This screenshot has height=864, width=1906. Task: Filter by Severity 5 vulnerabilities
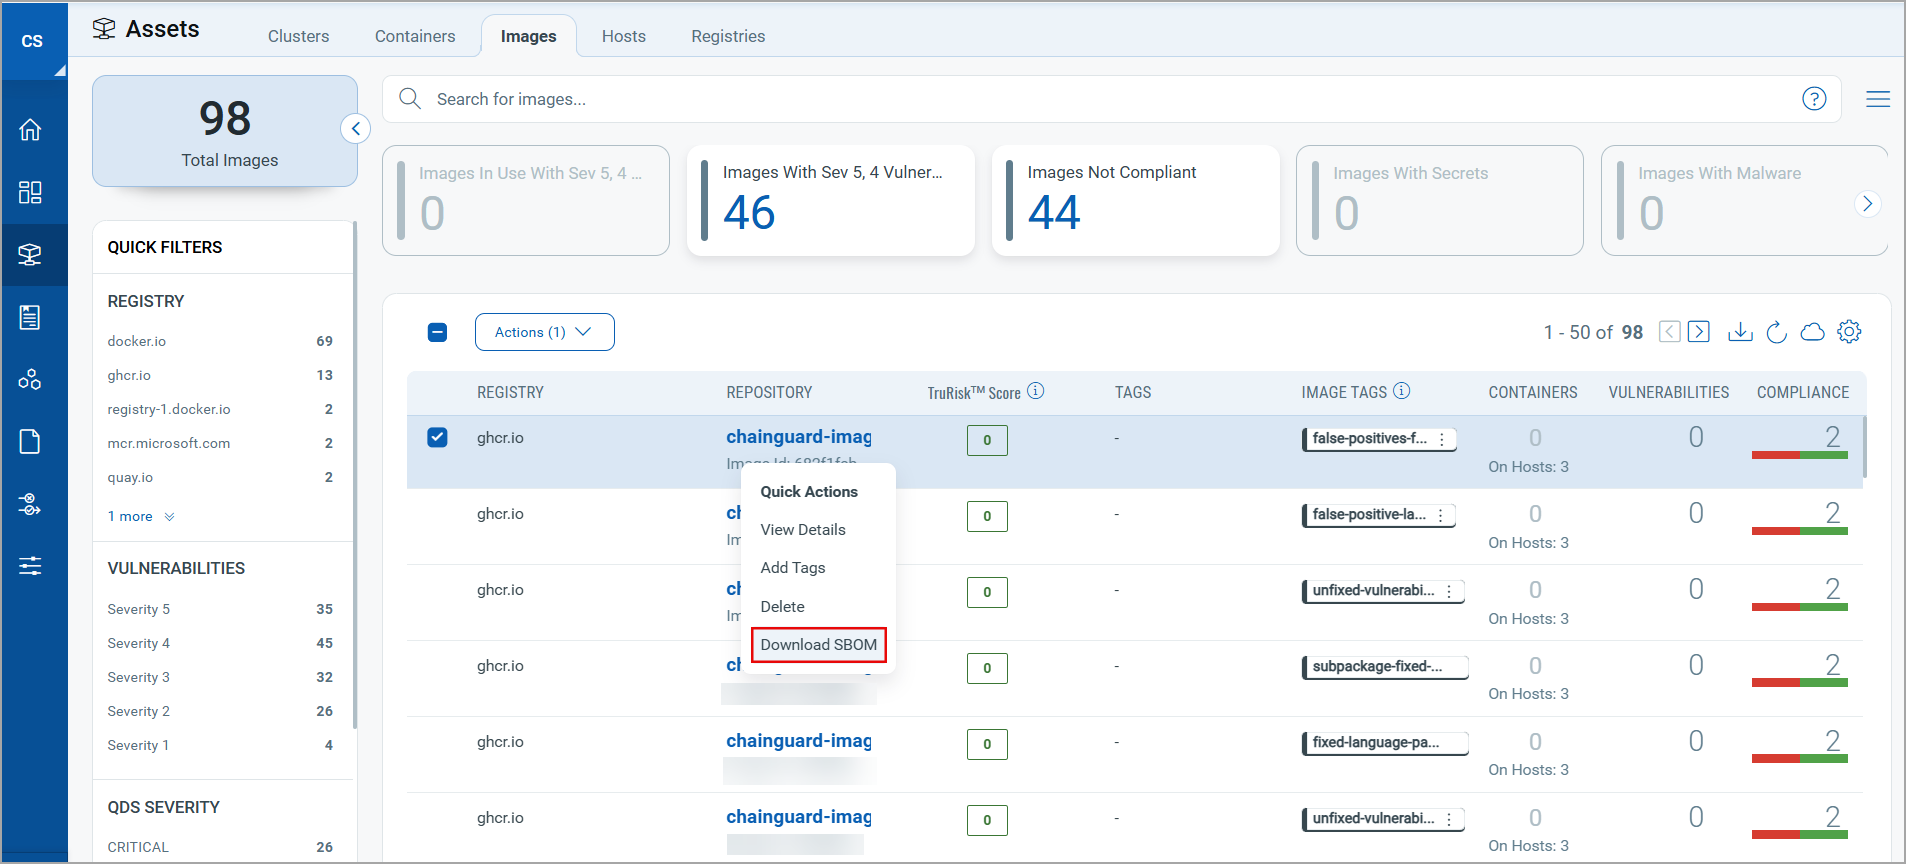point(139,609)
